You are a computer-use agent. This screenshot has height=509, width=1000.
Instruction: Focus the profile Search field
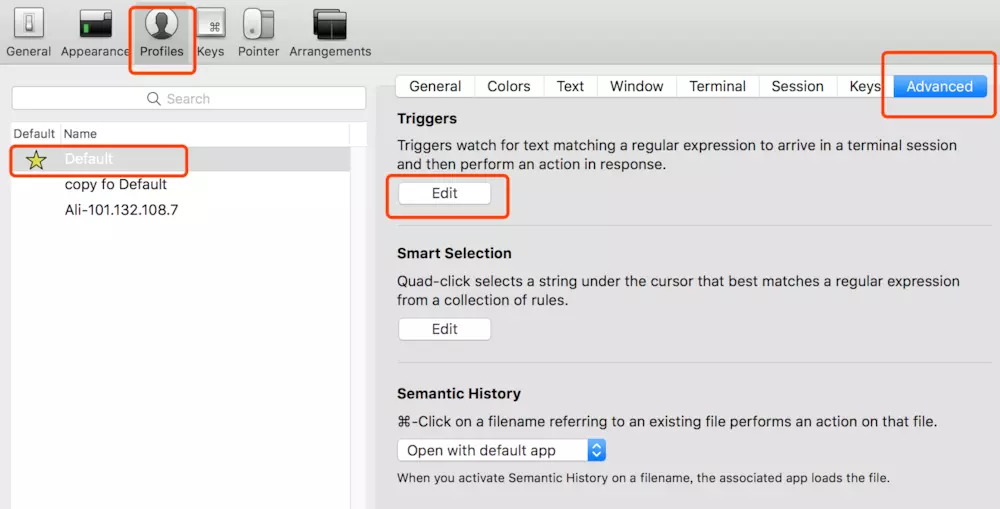(189, 99)
